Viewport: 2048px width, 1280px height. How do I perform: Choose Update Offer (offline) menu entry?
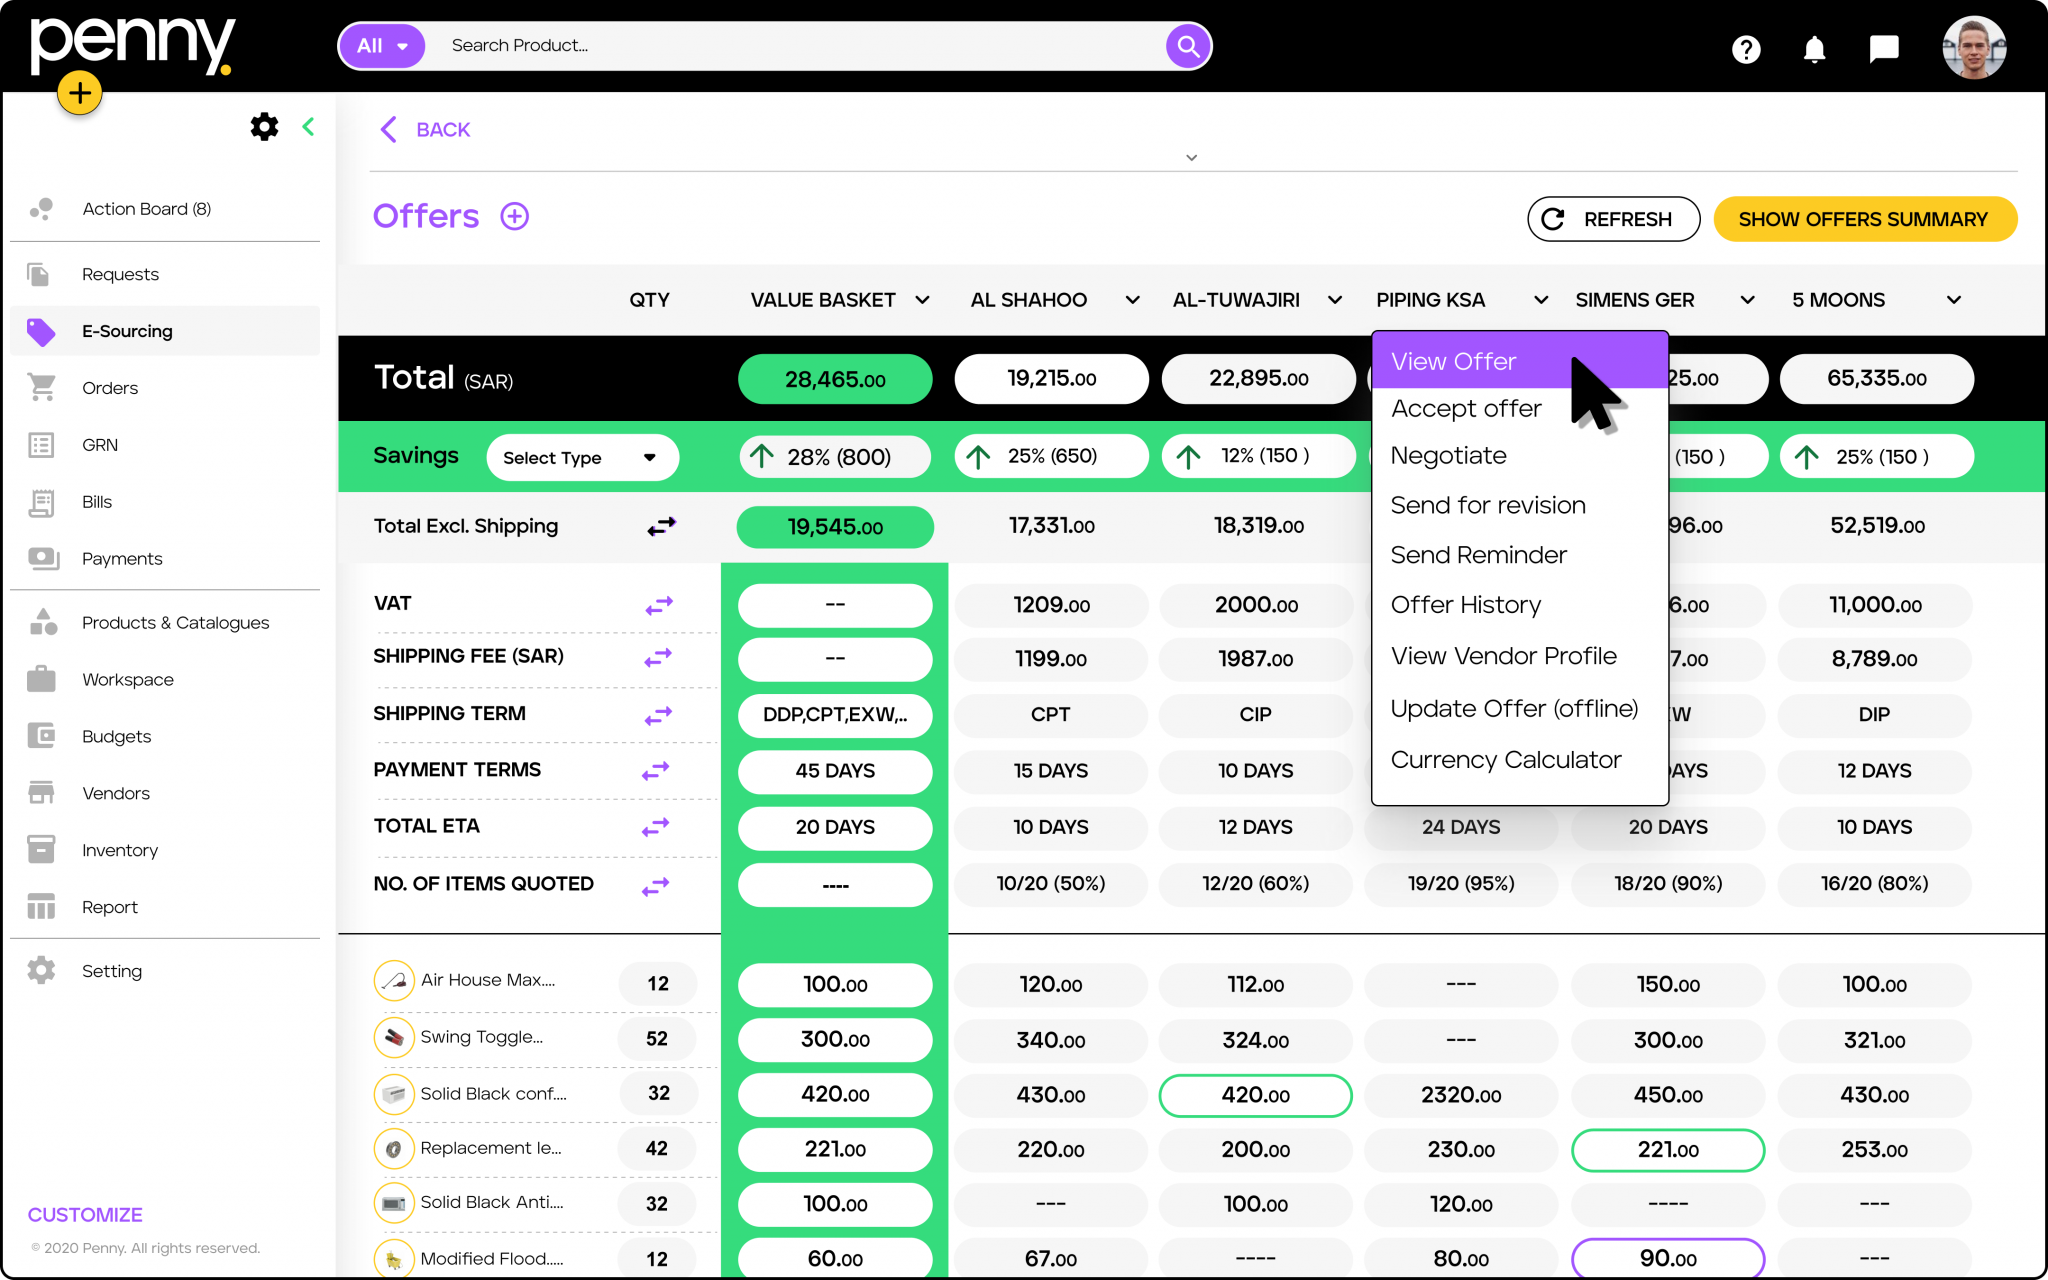[1514, 708]
